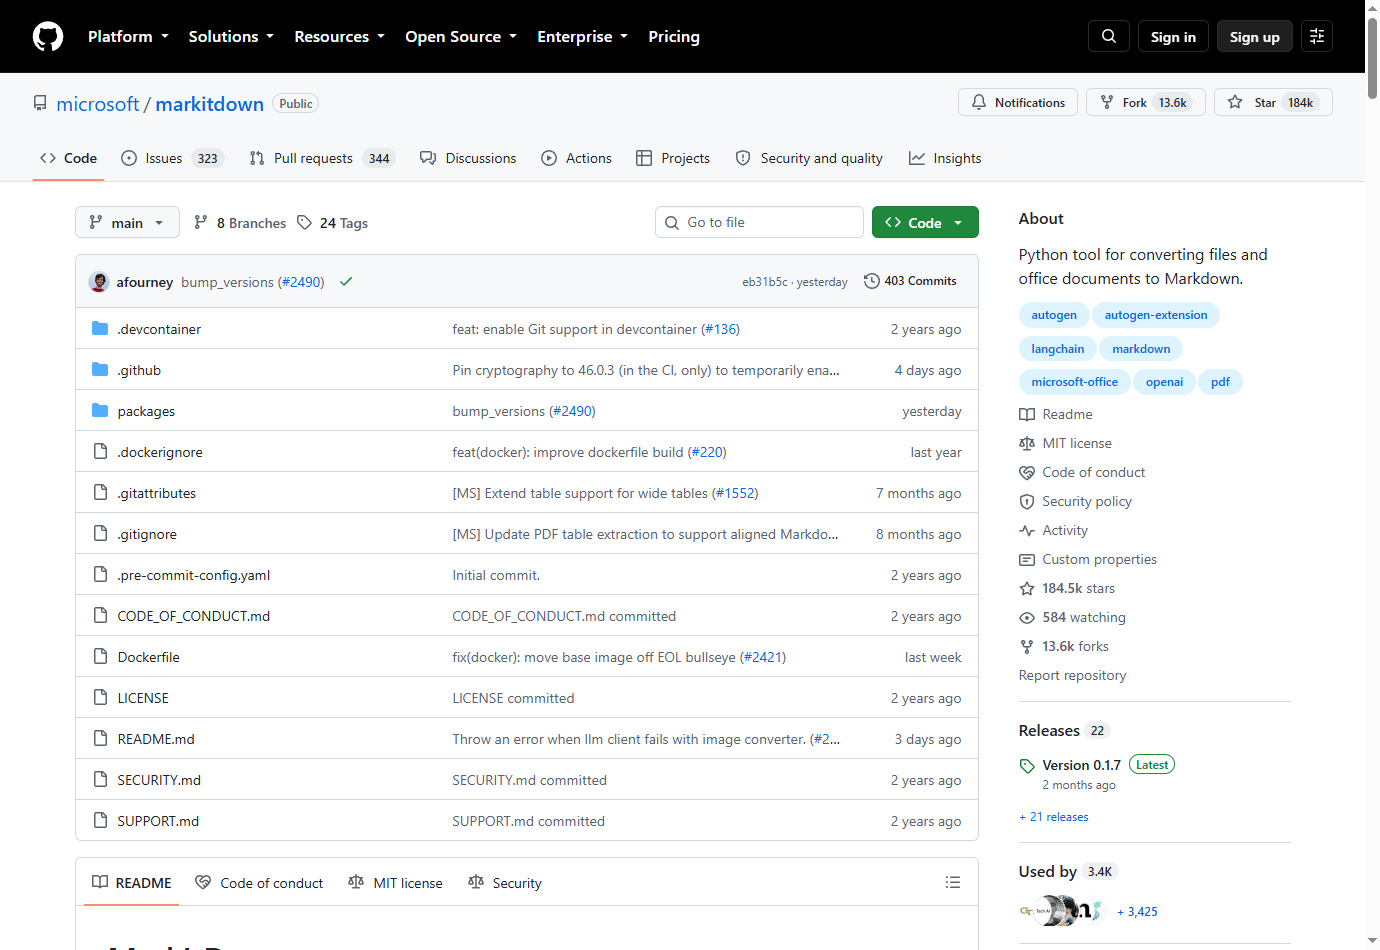
Task: View the passing commit status checkmark
Action: point(346,282)
